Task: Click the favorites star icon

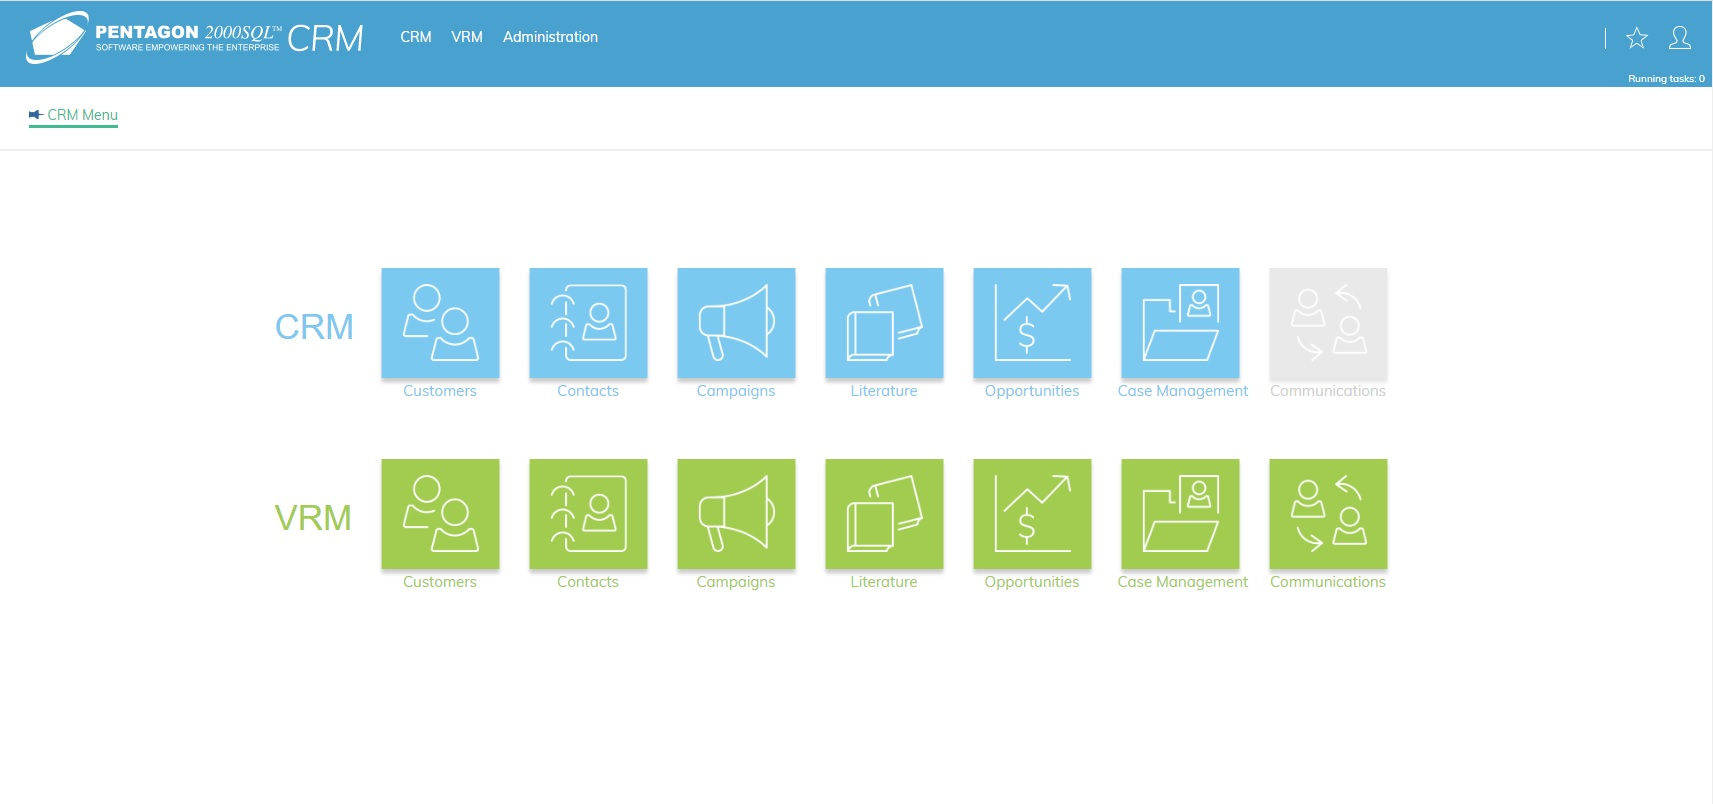Action: click(x=1636, y=38)
